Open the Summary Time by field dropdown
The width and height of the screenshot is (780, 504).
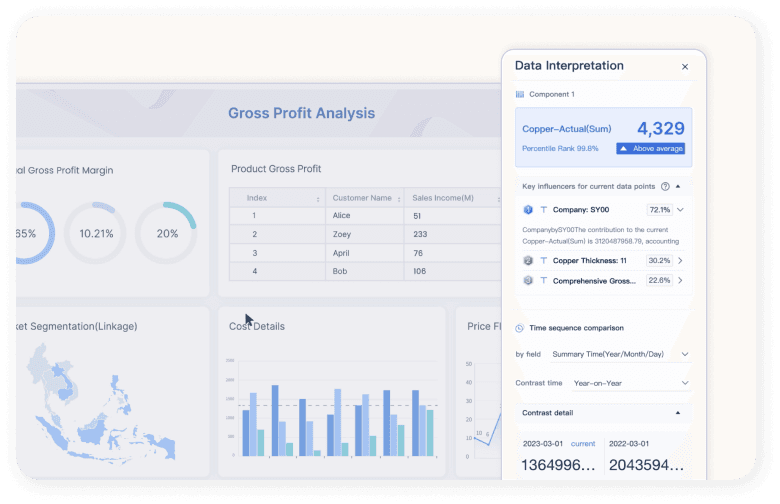pos(618,354)
